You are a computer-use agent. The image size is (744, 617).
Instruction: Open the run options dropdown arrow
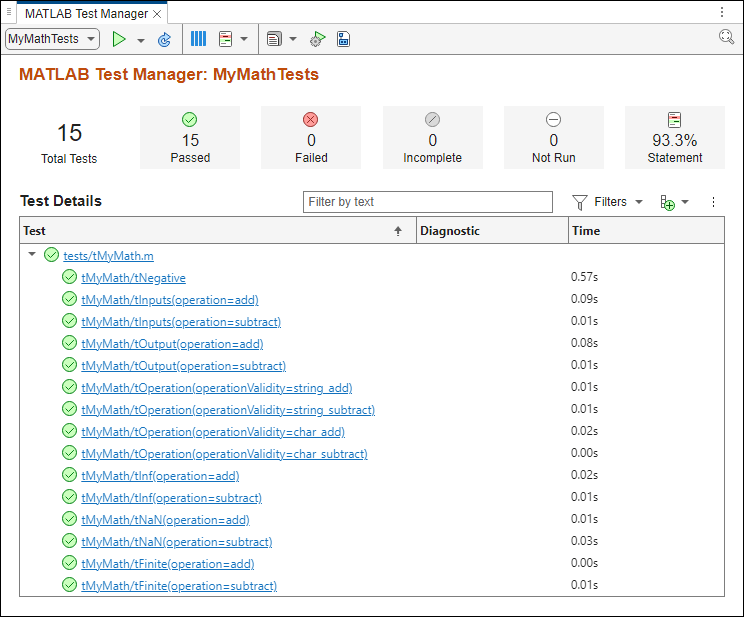(141, 40)
